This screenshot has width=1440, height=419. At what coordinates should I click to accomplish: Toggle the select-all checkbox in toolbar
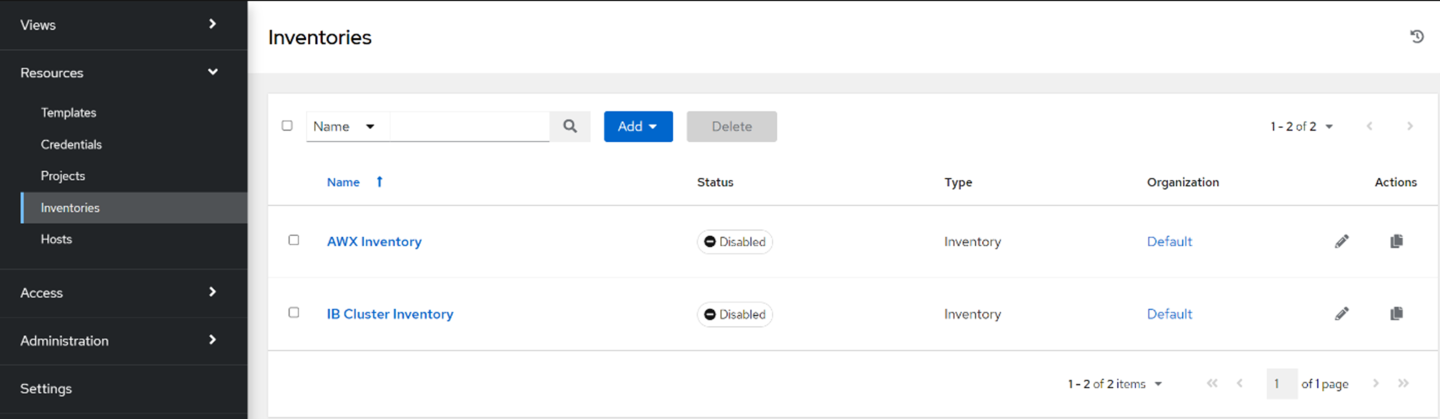287,126
